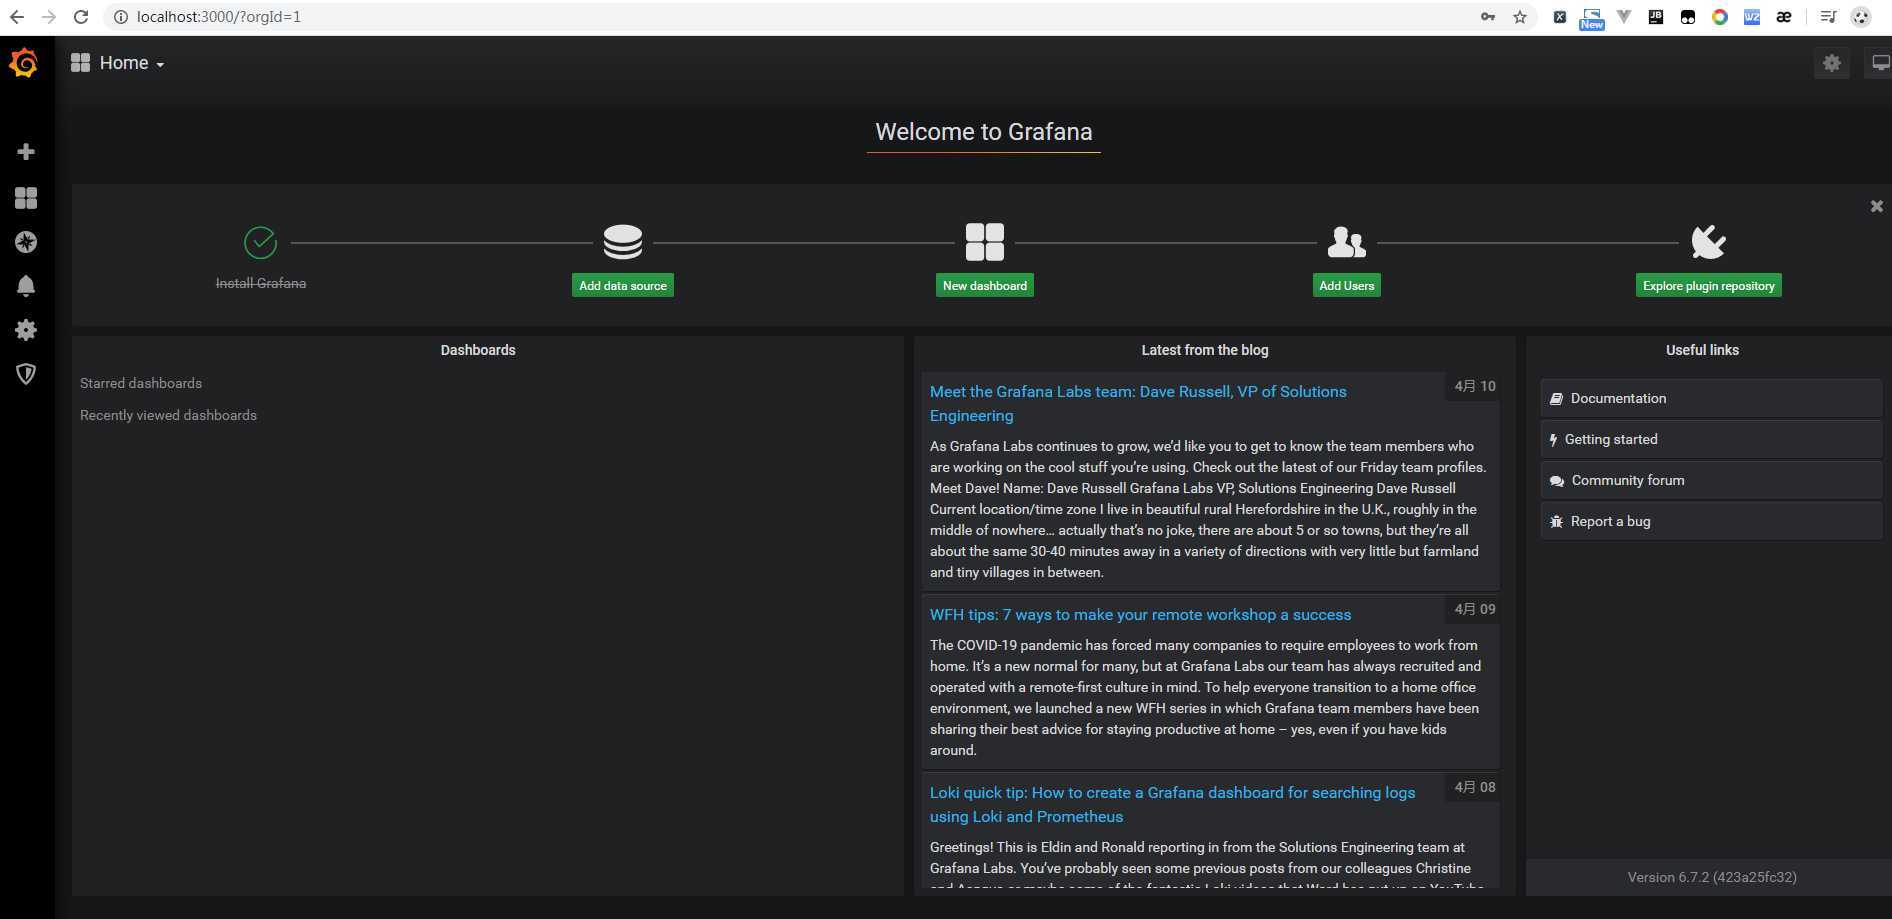View site info icon in address bar
Viewport: 1892px width, 919px height.
tap(120, 17)
